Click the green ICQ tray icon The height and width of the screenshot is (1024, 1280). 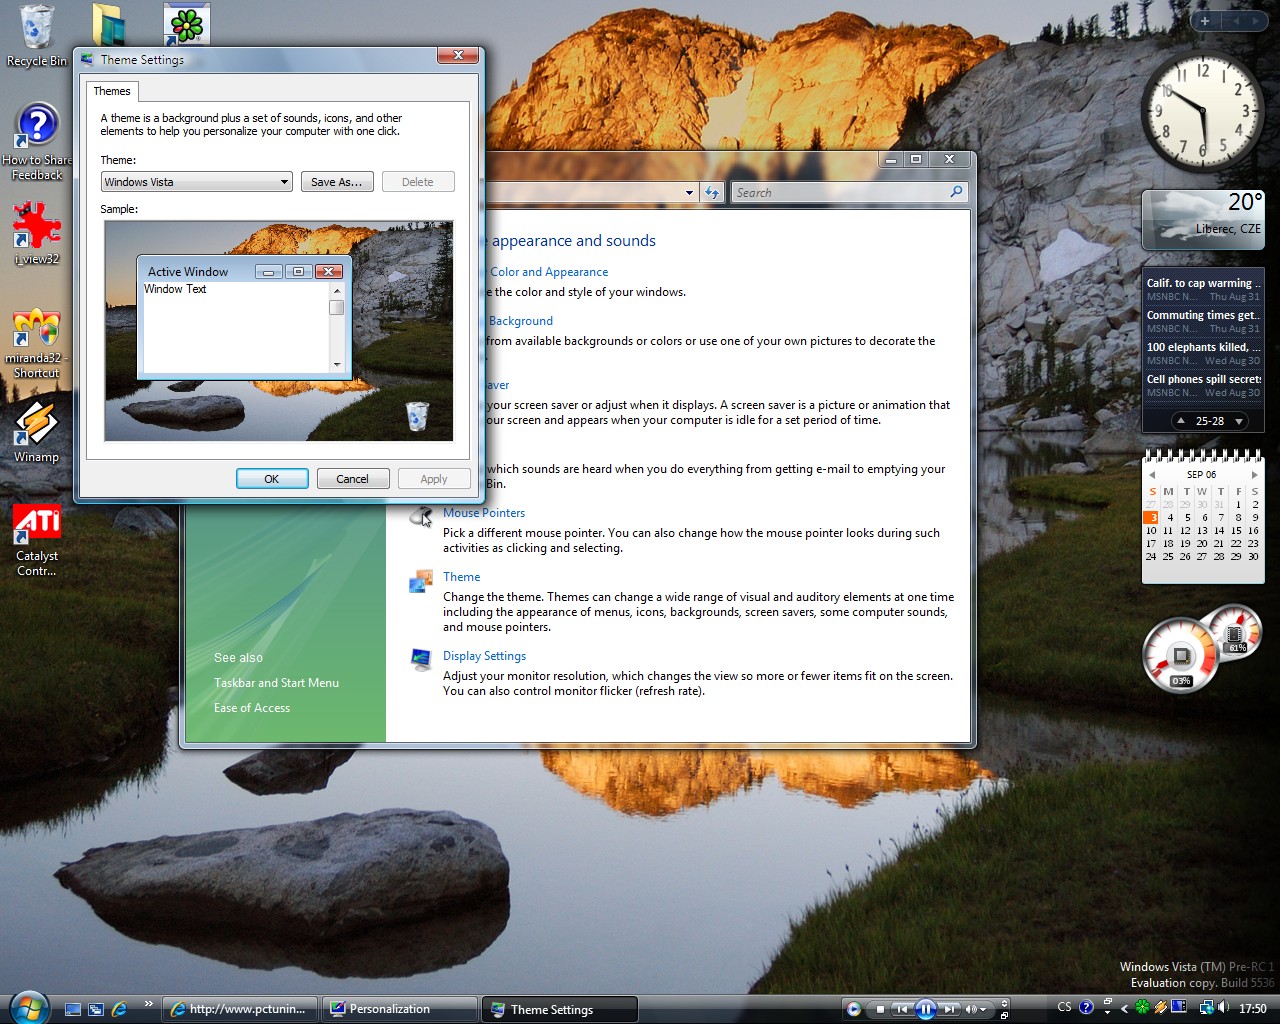pos(1142,1008)
